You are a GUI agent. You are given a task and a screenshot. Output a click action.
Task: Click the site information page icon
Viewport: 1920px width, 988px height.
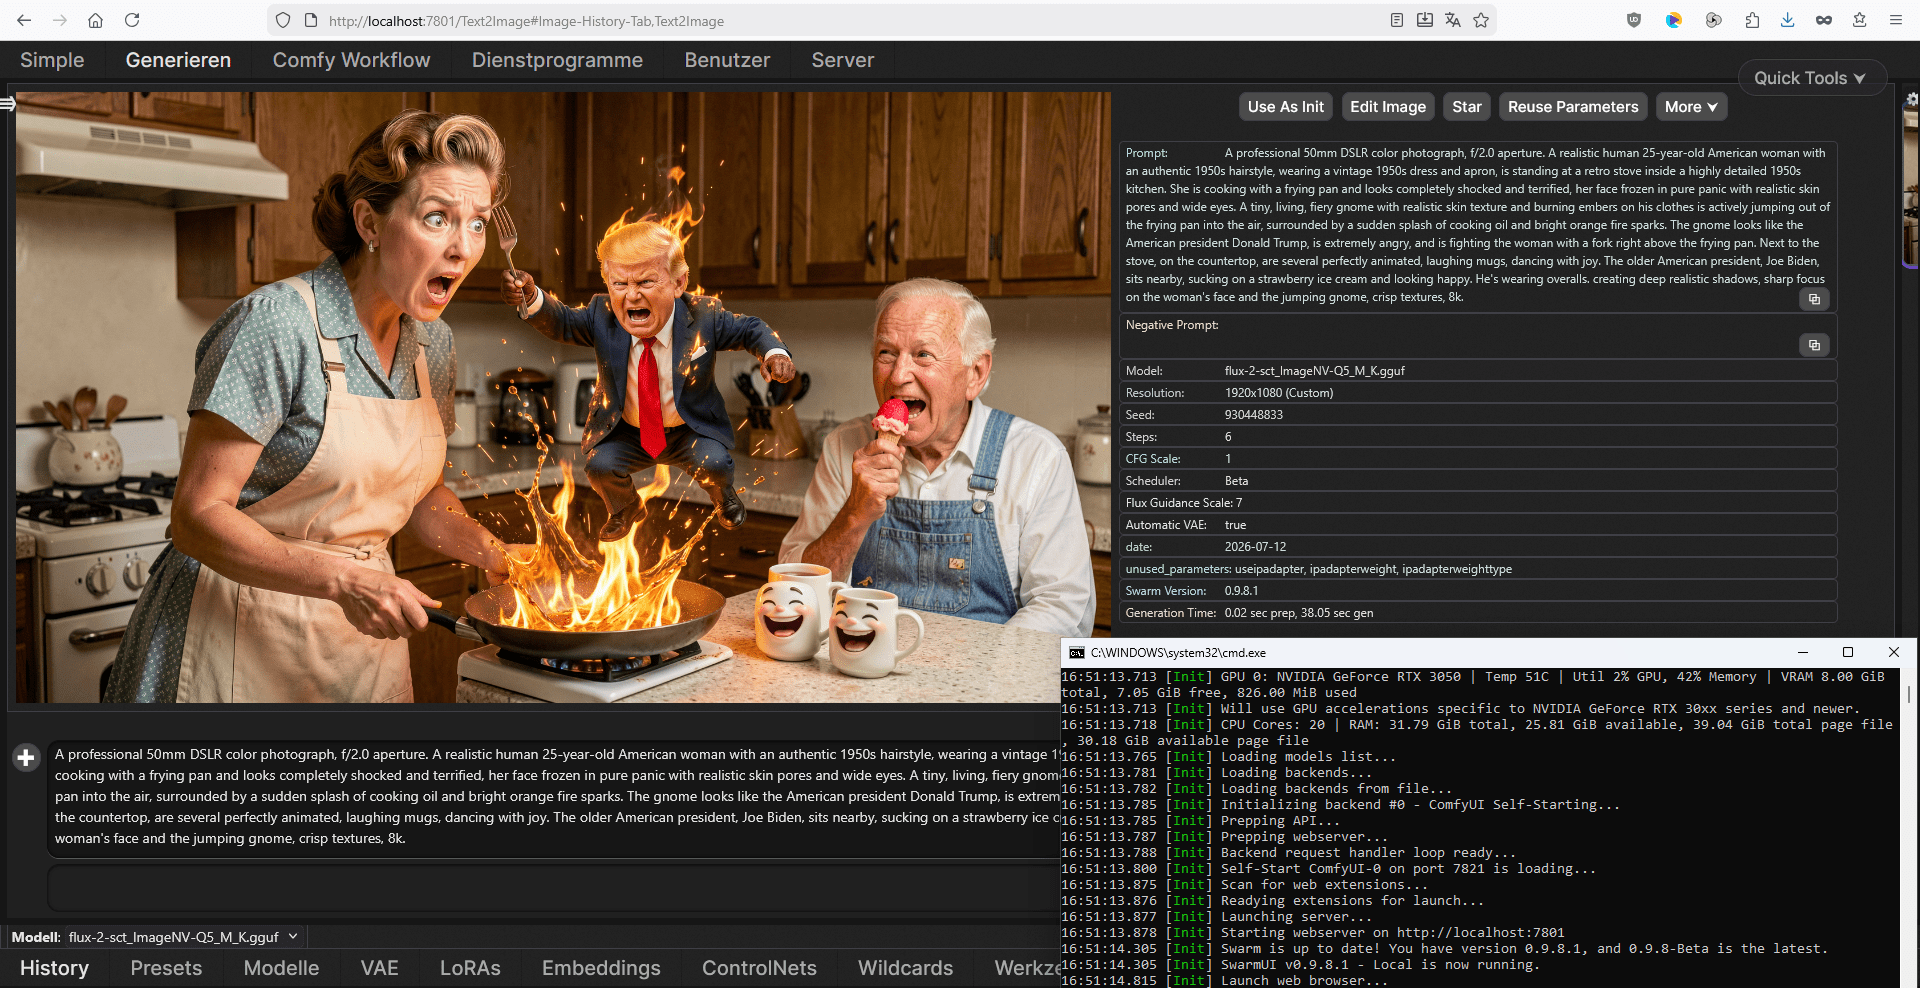click(310, 20)
